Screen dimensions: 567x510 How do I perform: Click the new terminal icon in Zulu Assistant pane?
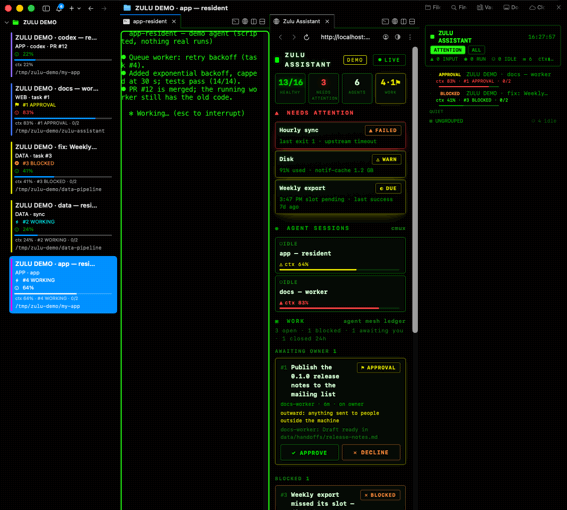click(385, 21)
